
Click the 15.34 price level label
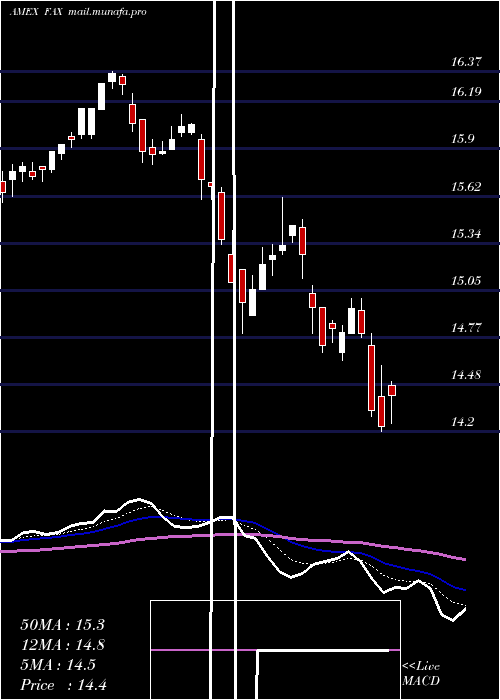pos(466,233)
